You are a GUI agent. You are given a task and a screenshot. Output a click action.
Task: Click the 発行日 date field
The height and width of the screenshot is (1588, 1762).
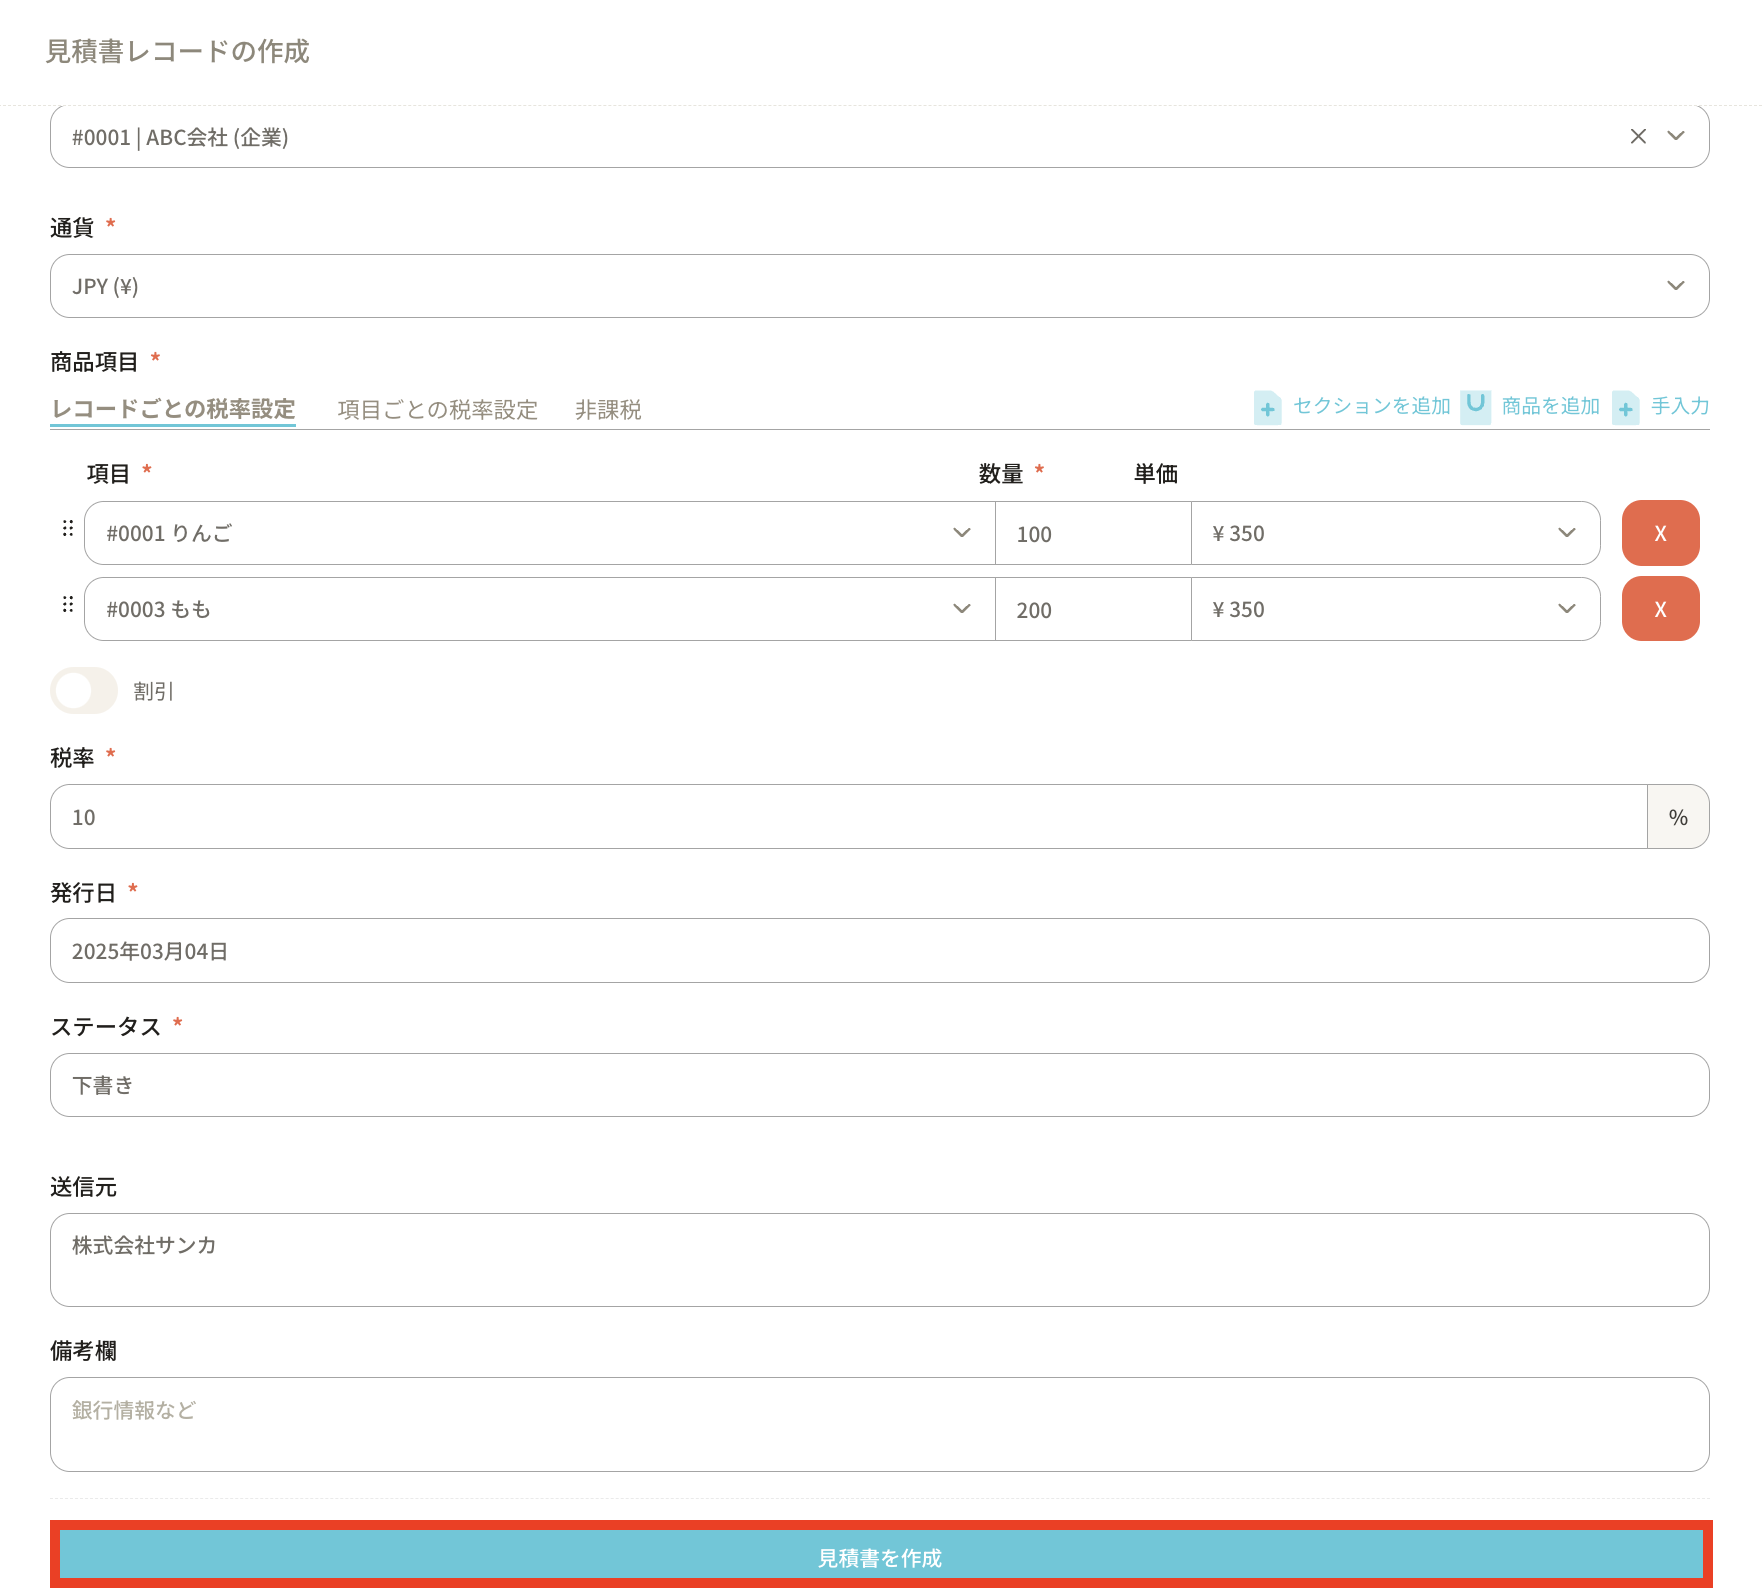coord(879,951)
